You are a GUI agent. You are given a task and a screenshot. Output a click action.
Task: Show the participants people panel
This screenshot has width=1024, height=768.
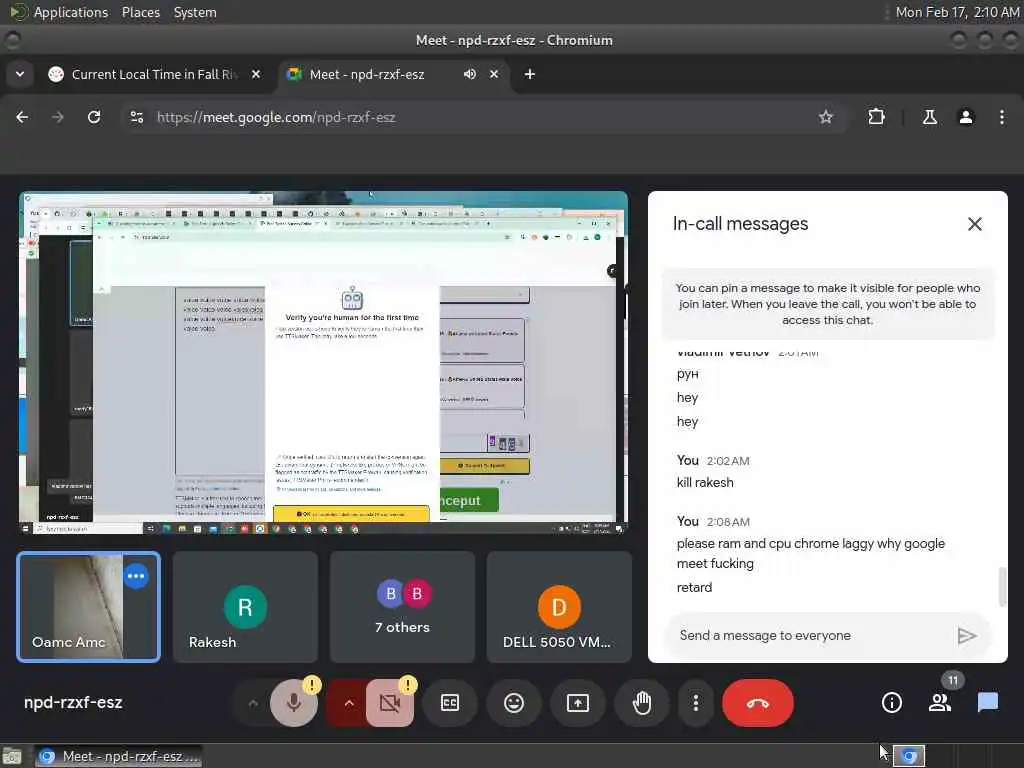coord(940,703)
